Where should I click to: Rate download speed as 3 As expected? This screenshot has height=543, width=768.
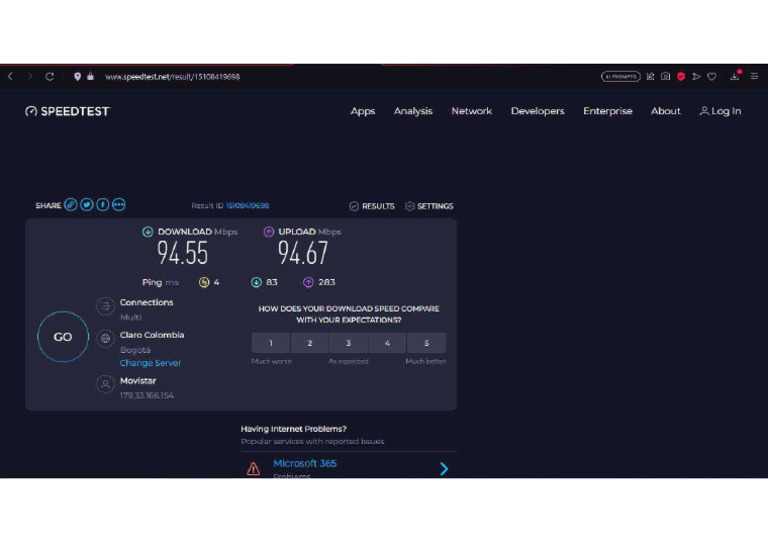point(349,343)
